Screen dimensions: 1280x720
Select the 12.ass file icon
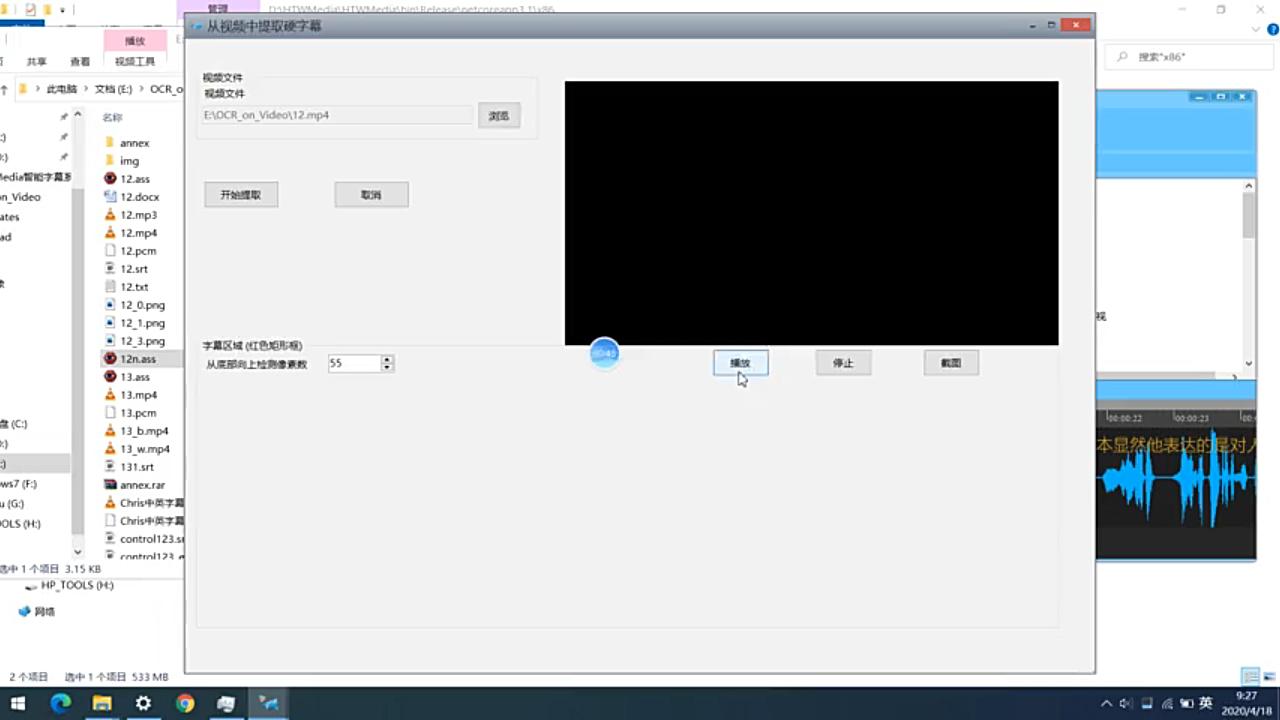point(111,179)
